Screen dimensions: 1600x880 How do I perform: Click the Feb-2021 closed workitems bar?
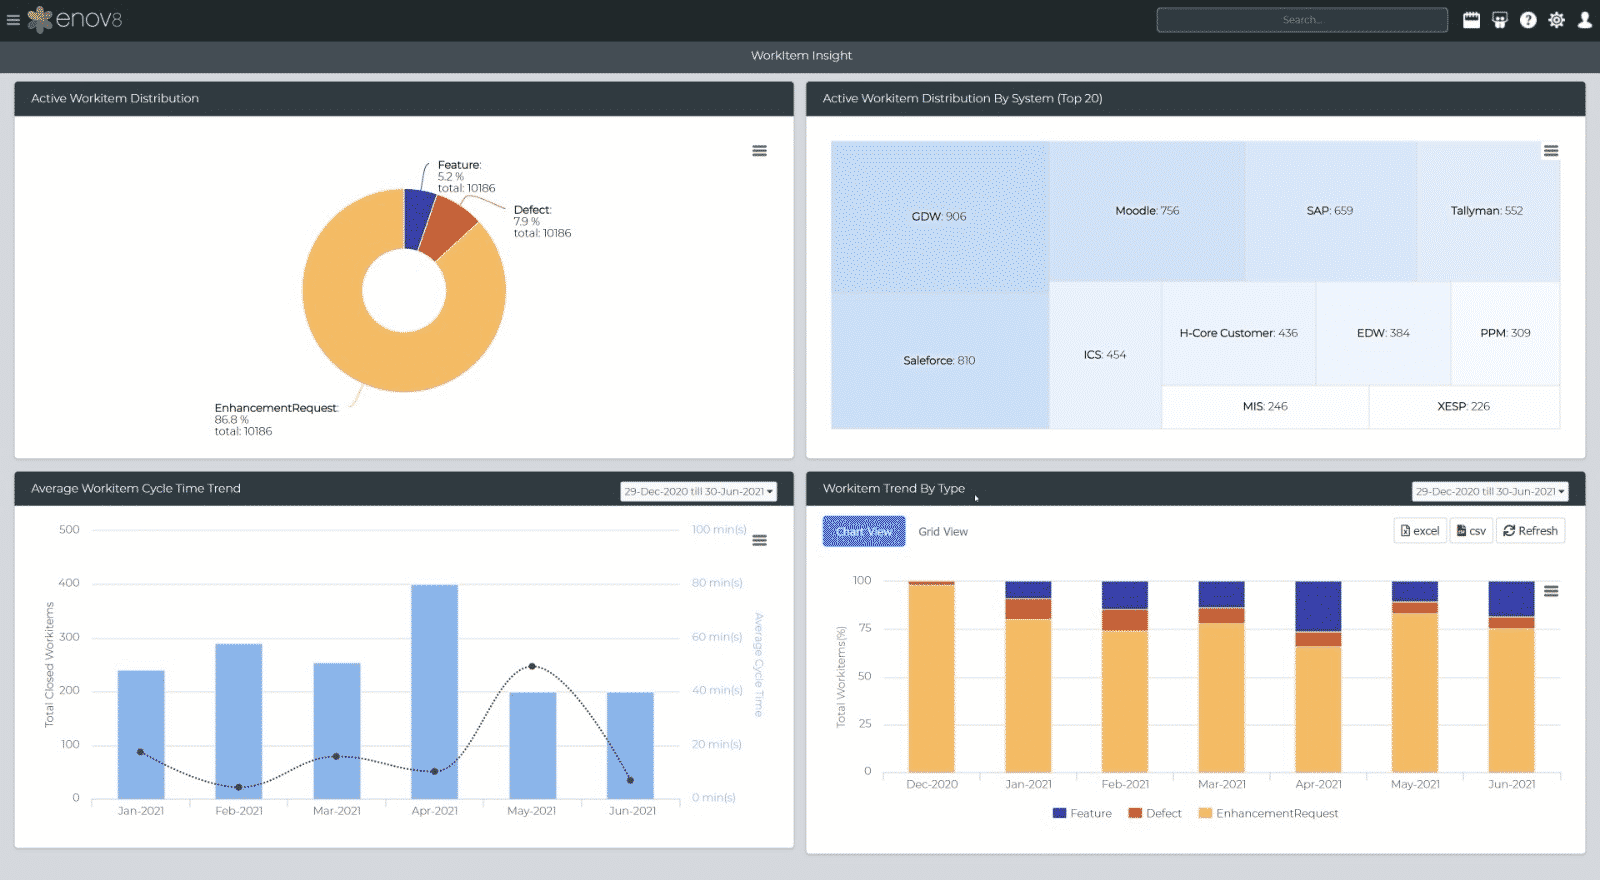pos(238,721)
